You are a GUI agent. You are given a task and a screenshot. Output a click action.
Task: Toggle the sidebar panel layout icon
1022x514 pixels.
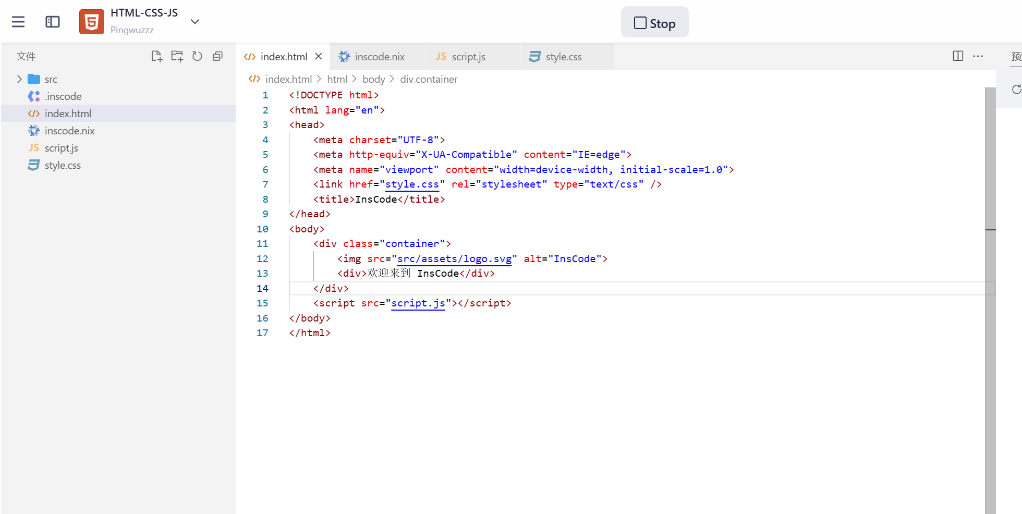53,22
